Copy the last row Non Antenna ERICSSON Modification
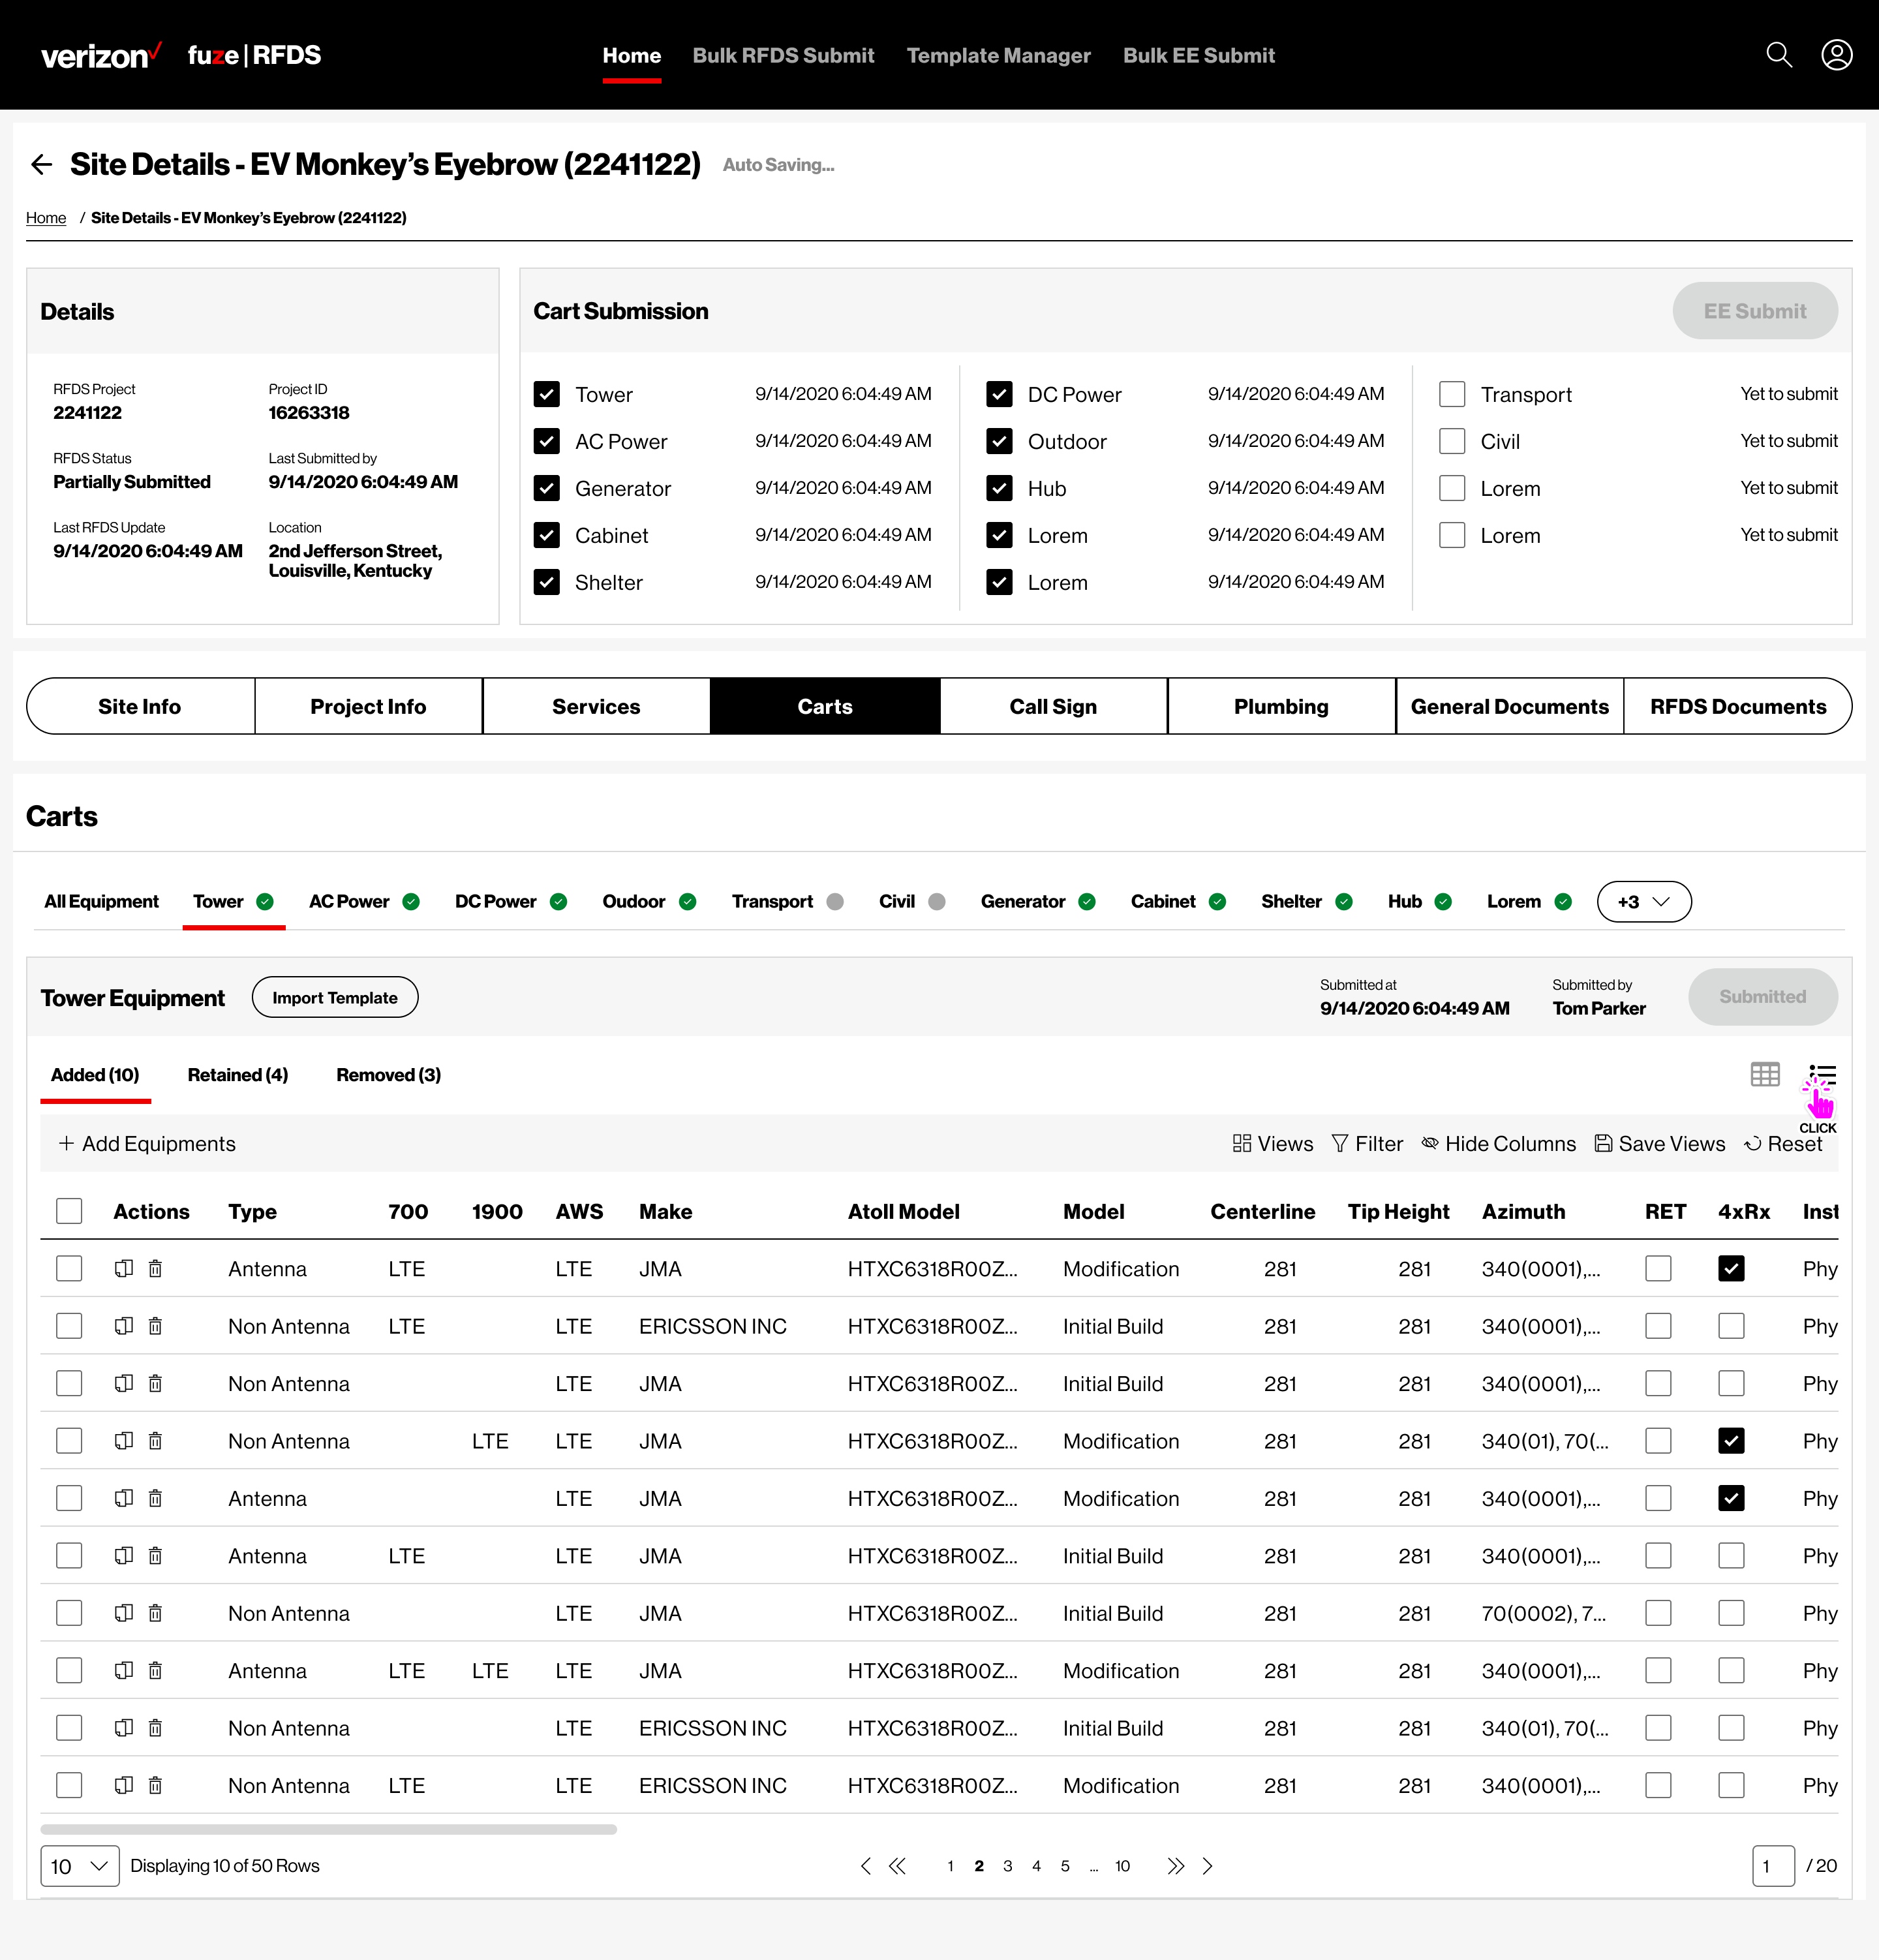 click(124, 1785)
